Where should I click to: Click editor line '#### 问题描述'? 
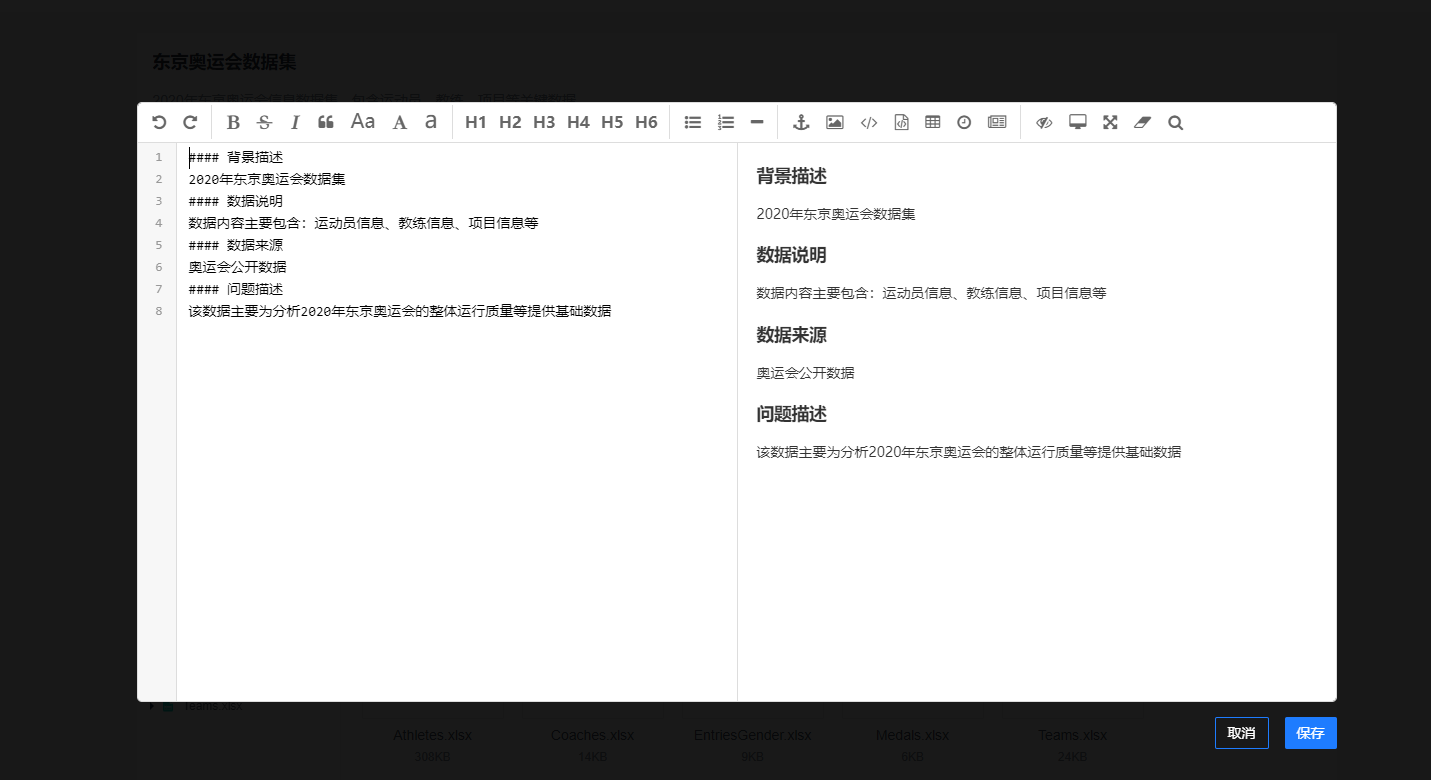[x=236, y=289]
